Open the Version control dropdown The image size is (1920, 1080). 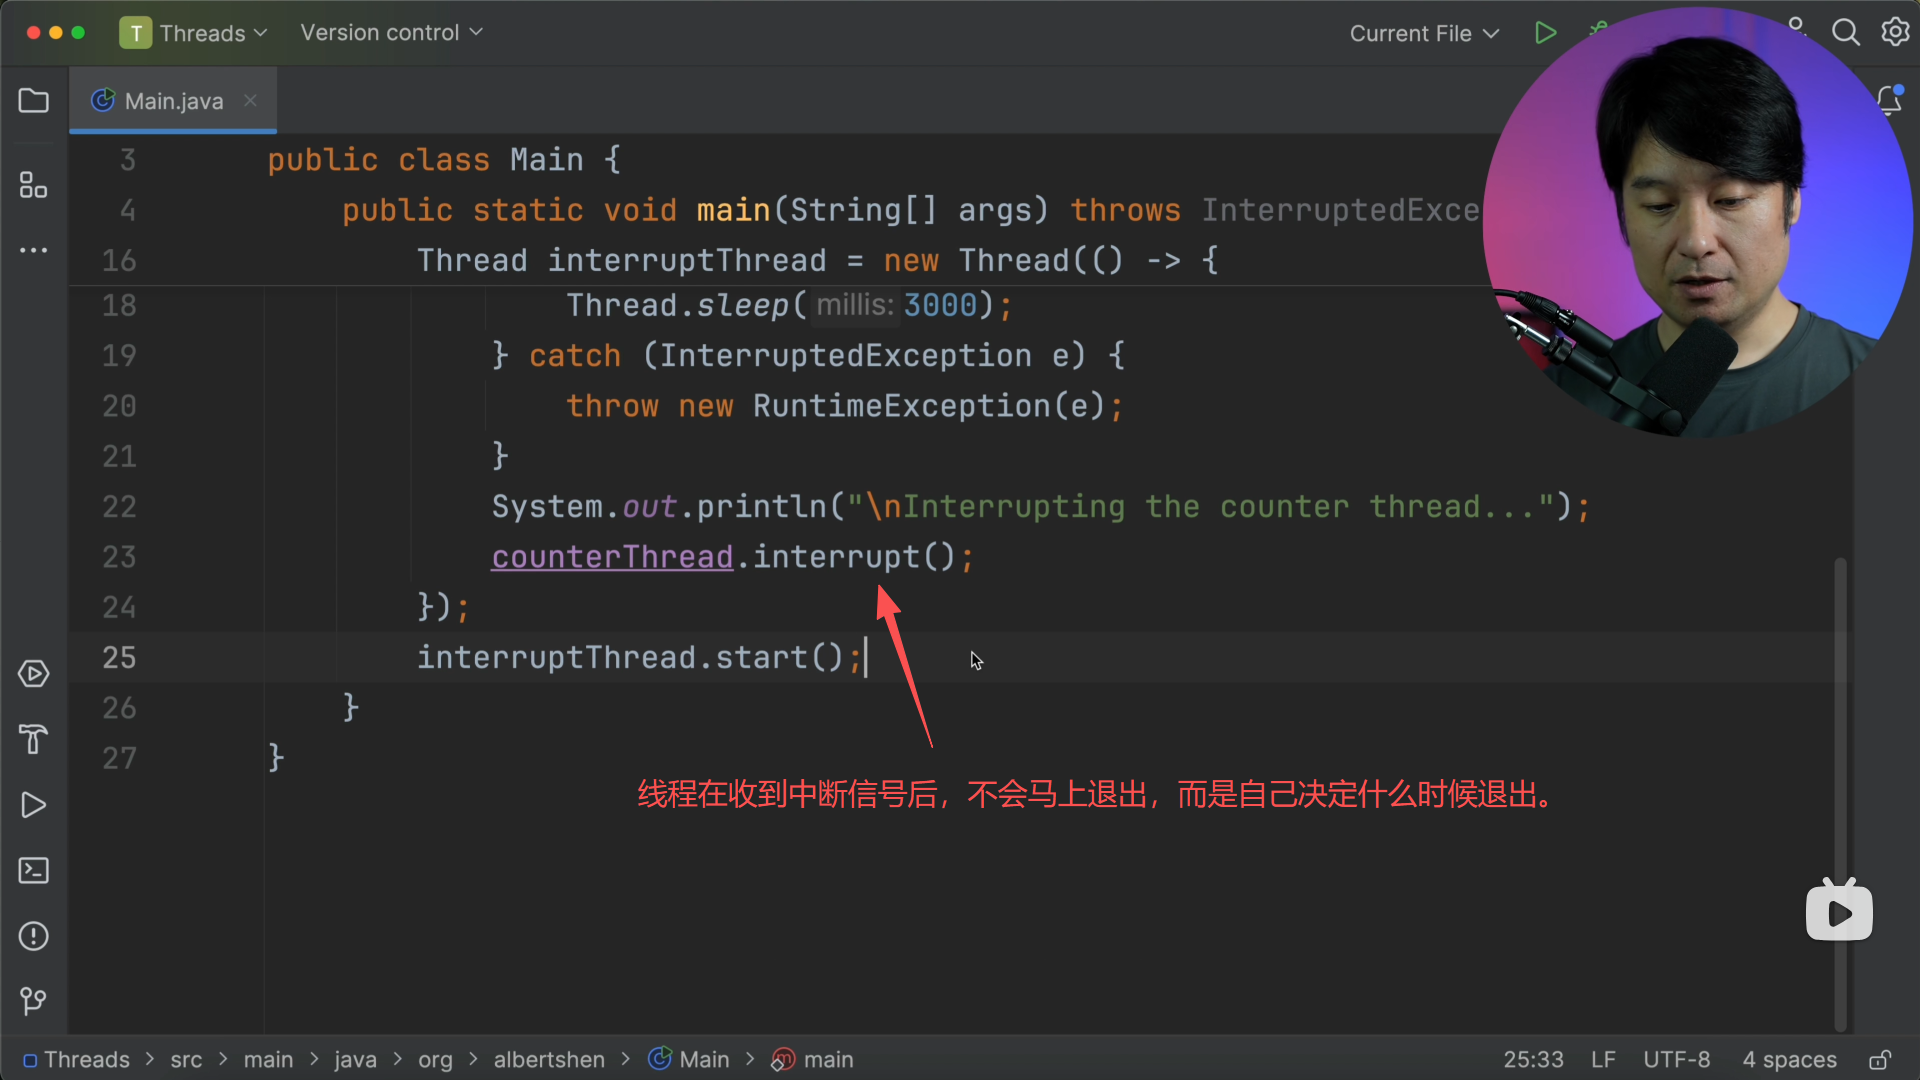coord(391,33)
